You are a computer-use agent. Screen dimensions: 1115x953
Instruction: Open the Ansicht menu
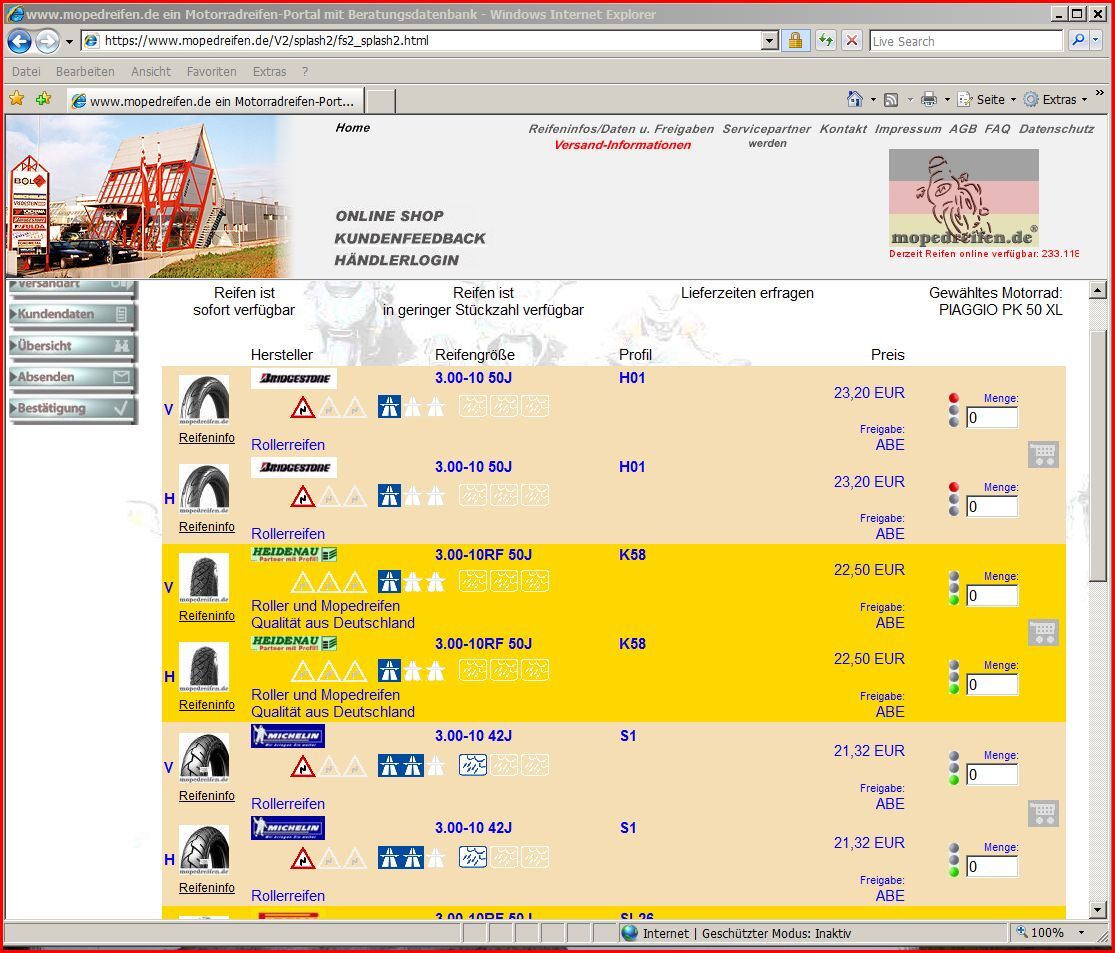coord(151,72)
